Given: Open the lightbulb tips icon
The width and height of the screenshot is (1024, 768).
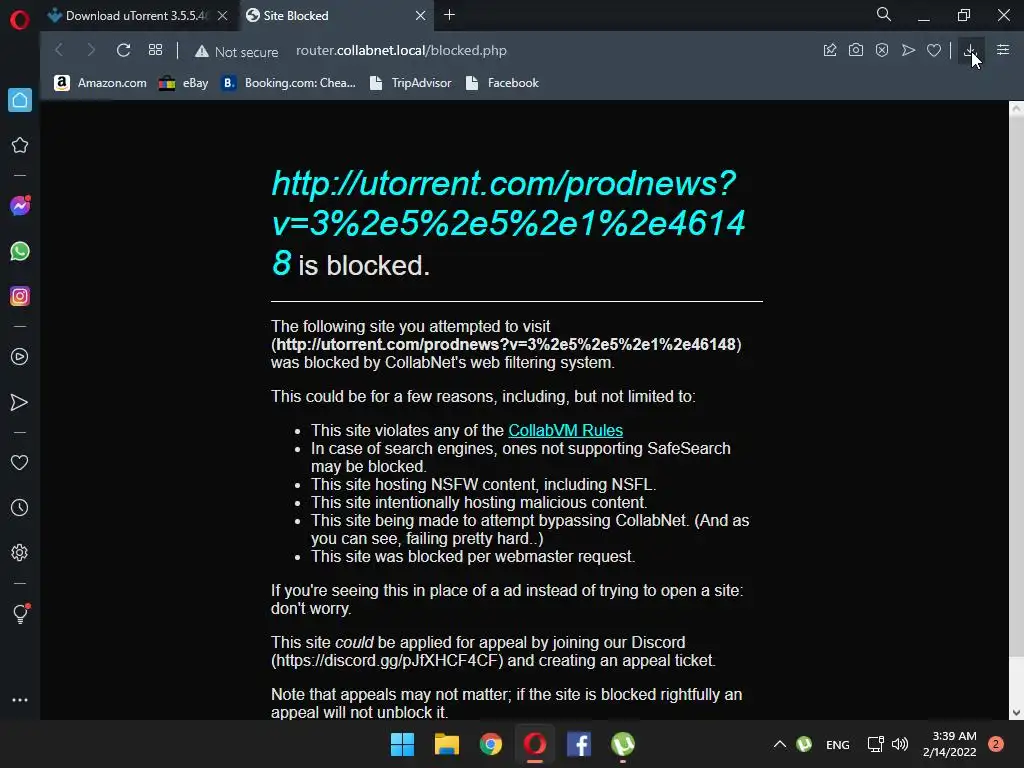Looking at the screenshot, I should click(20, 614).
